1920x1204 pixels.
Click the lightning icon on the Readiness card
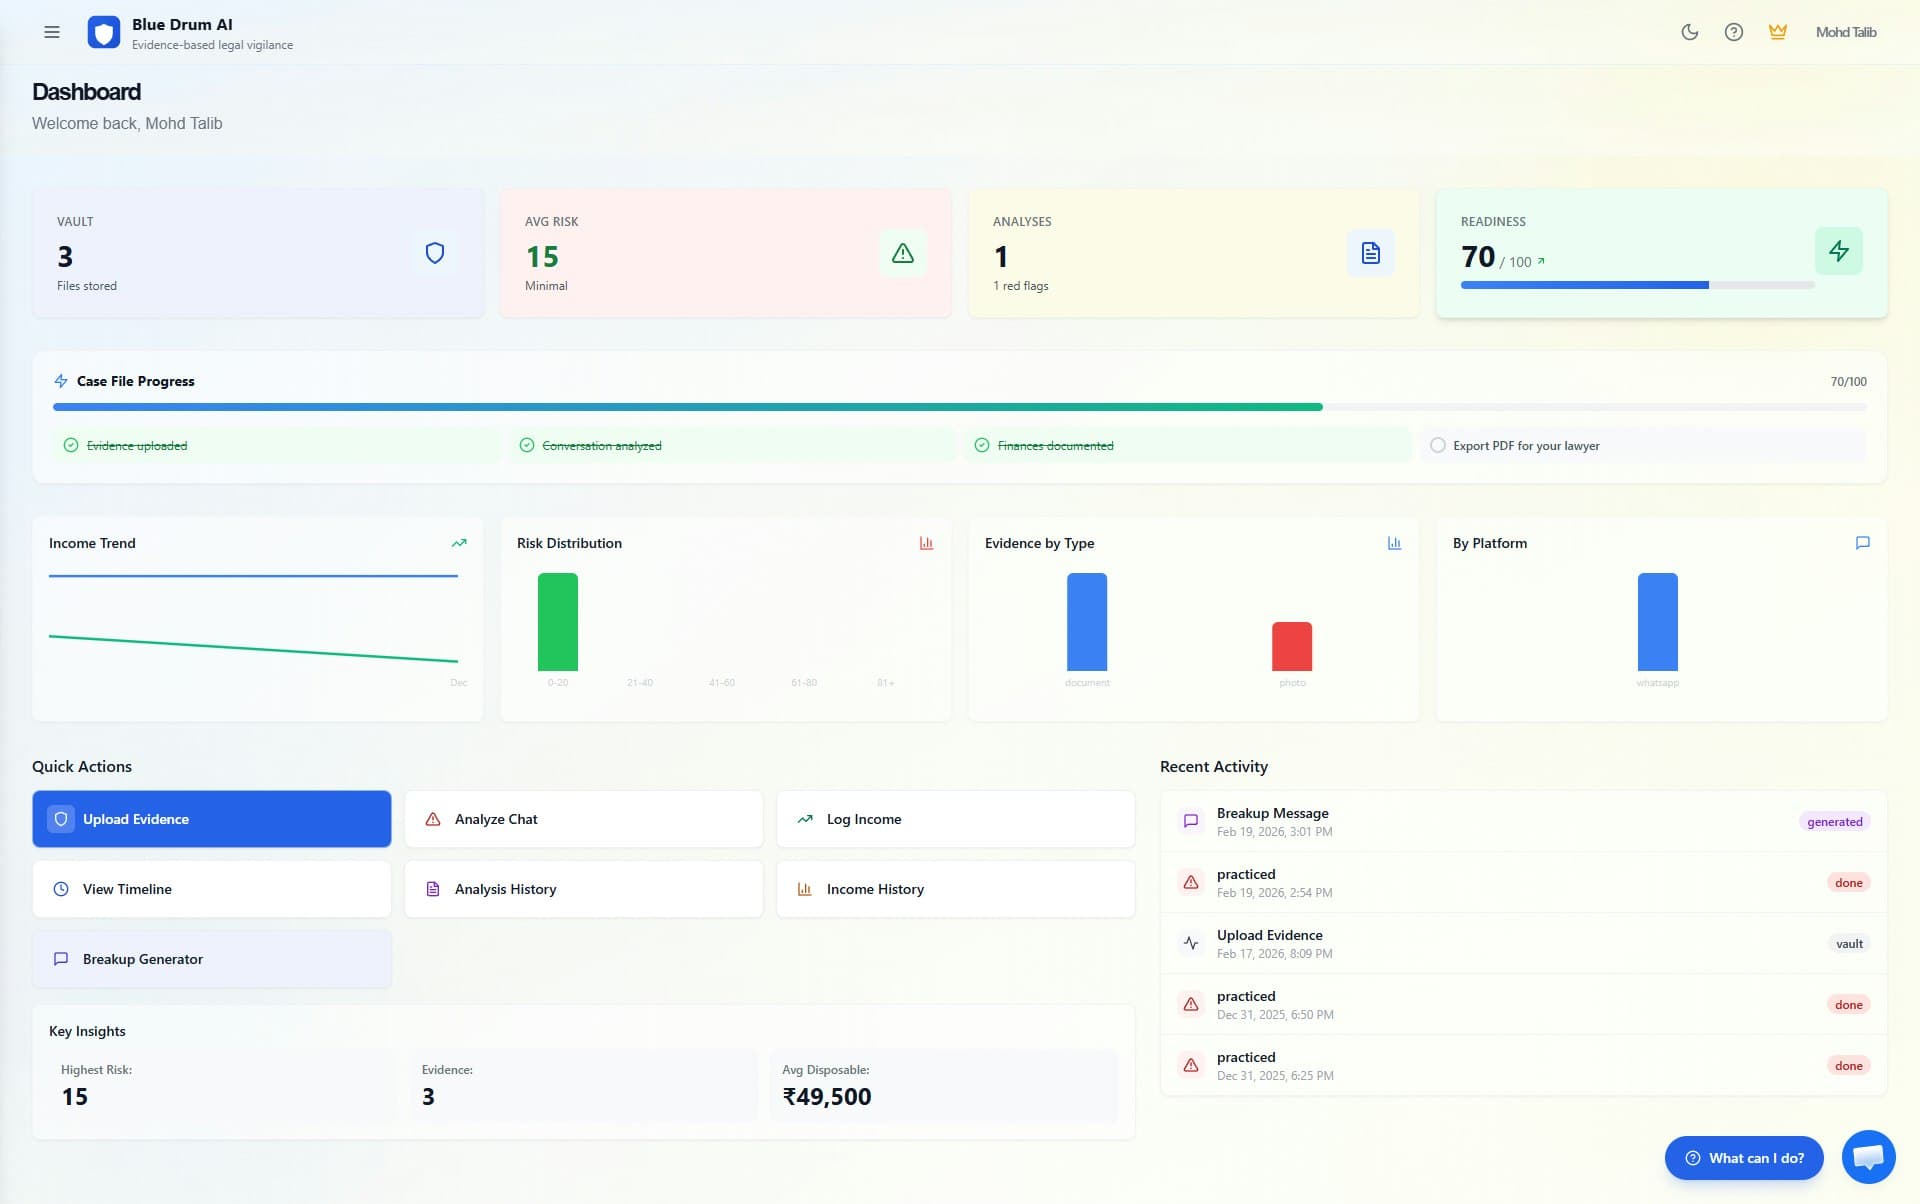[x=1839, y=253]
